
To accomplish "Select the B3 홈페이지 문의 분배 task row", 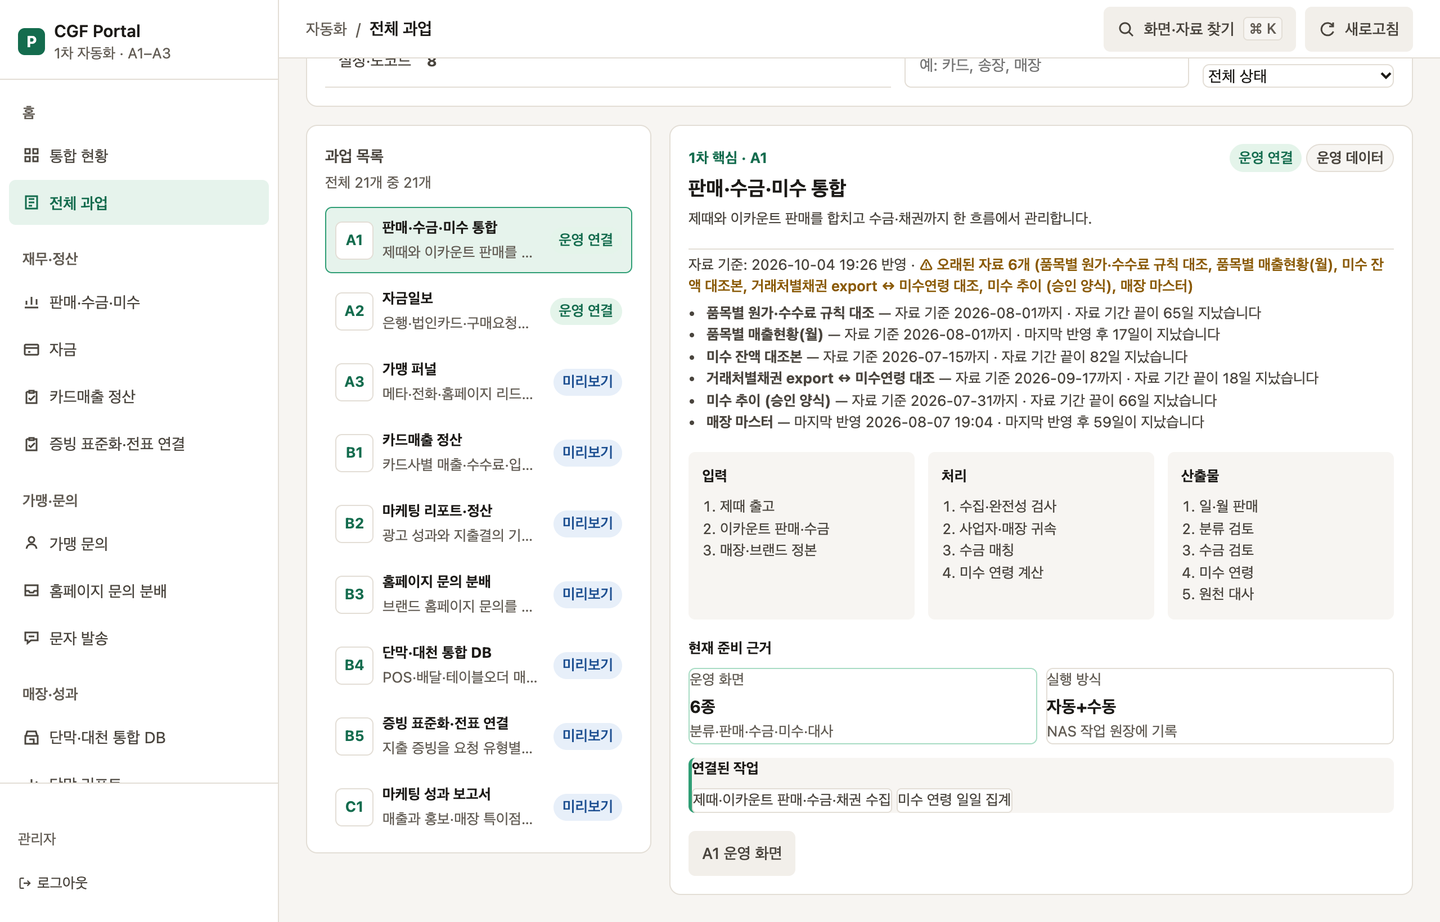I will pos(478,594).
